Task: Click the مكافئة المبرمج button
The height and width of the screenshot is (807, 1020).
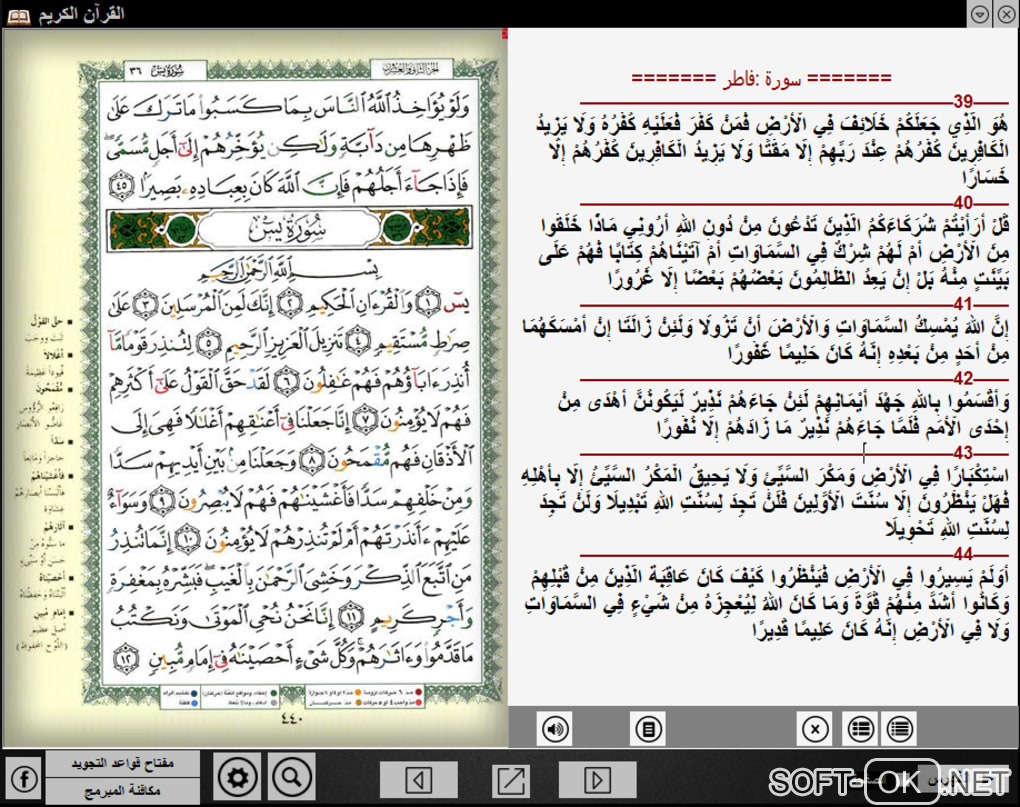Action: (x=123, y=791)
